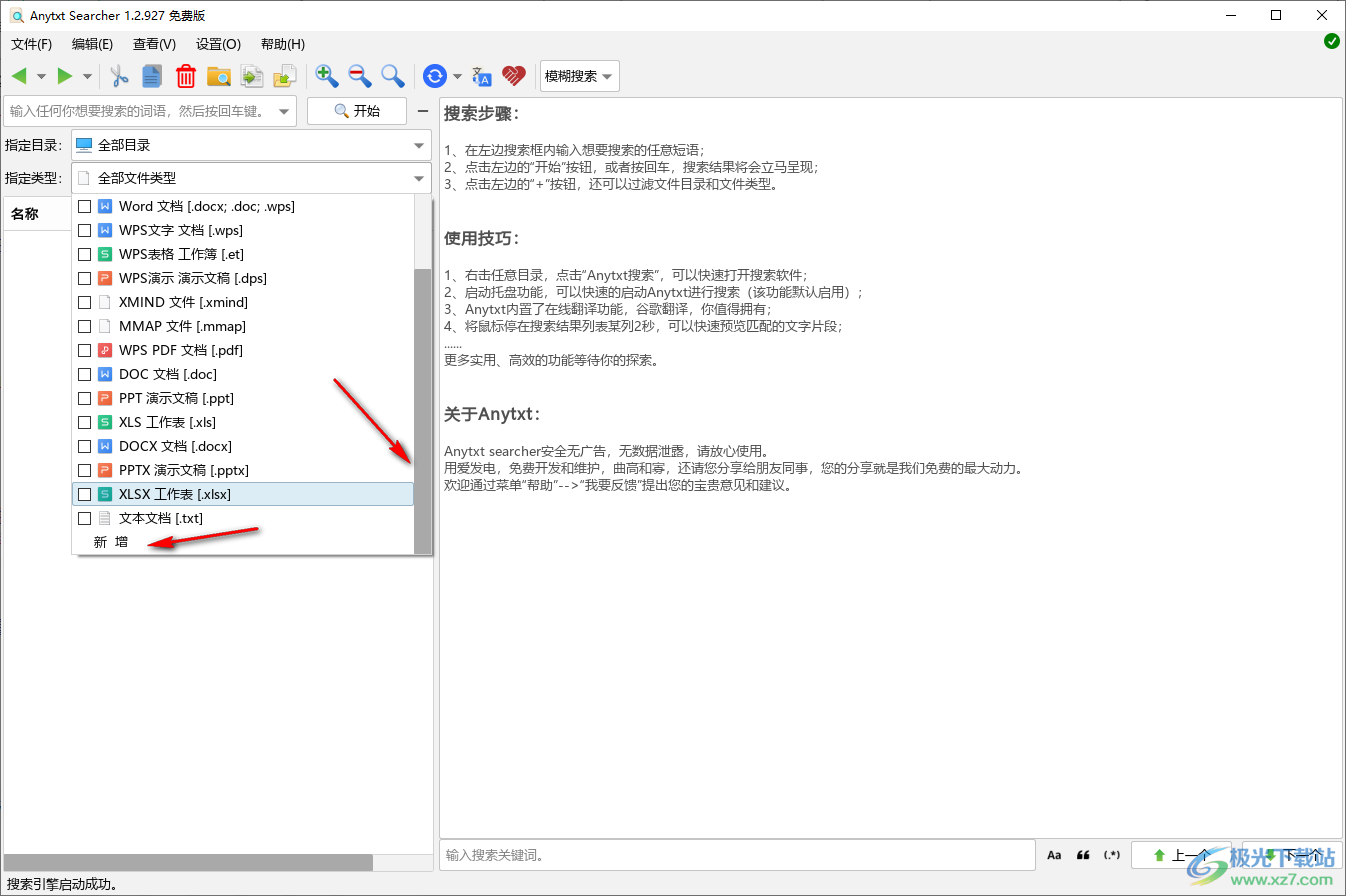The image size is (1346, 896).
Task: Click the blue copy document icon
Action: tap(152, 76)
